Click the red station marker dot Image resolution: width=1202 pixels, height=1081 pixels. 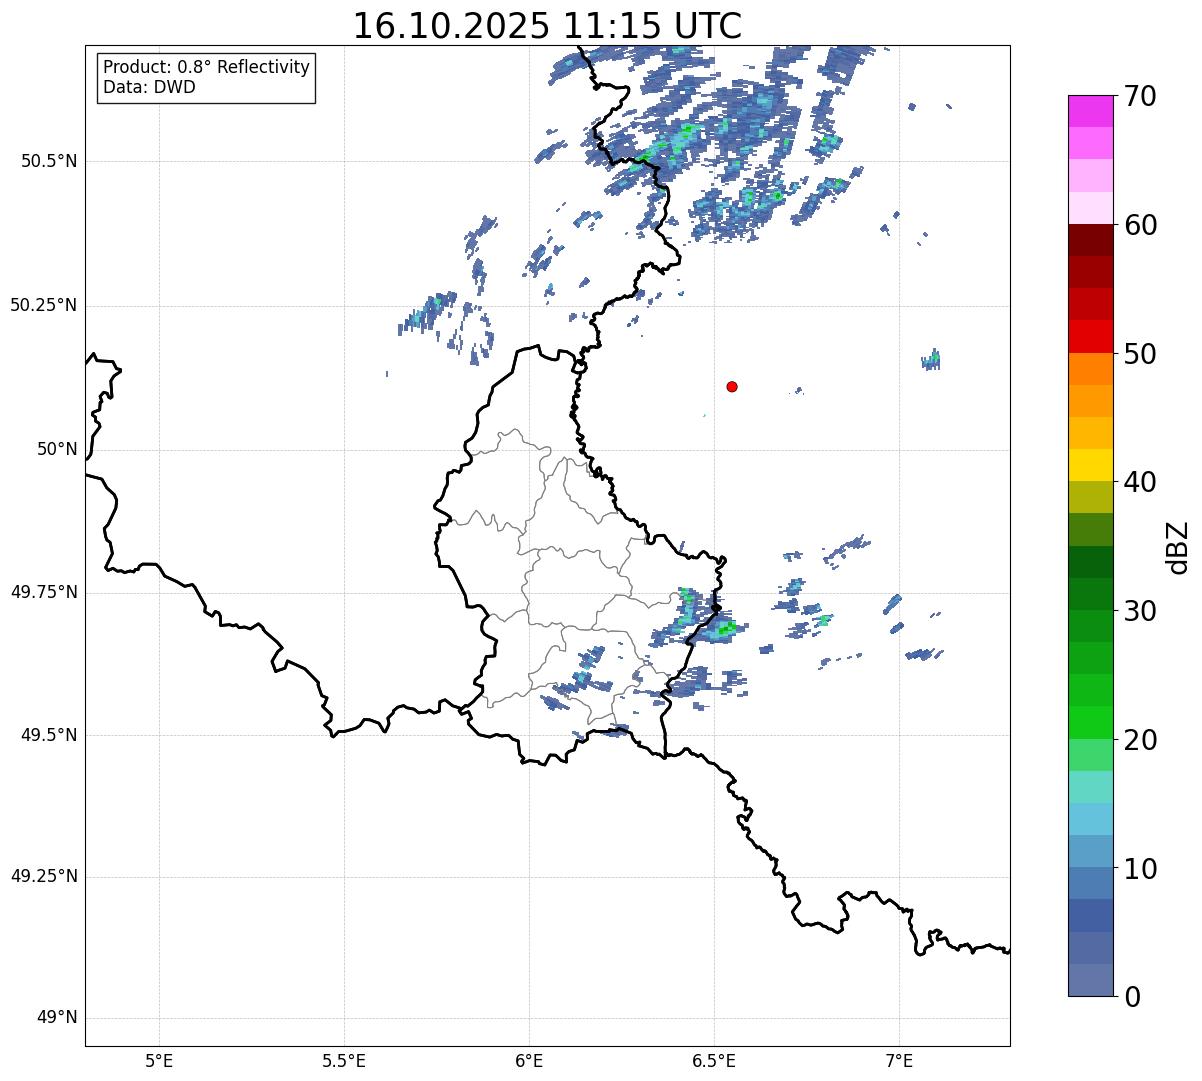click(x=732, y=386)
